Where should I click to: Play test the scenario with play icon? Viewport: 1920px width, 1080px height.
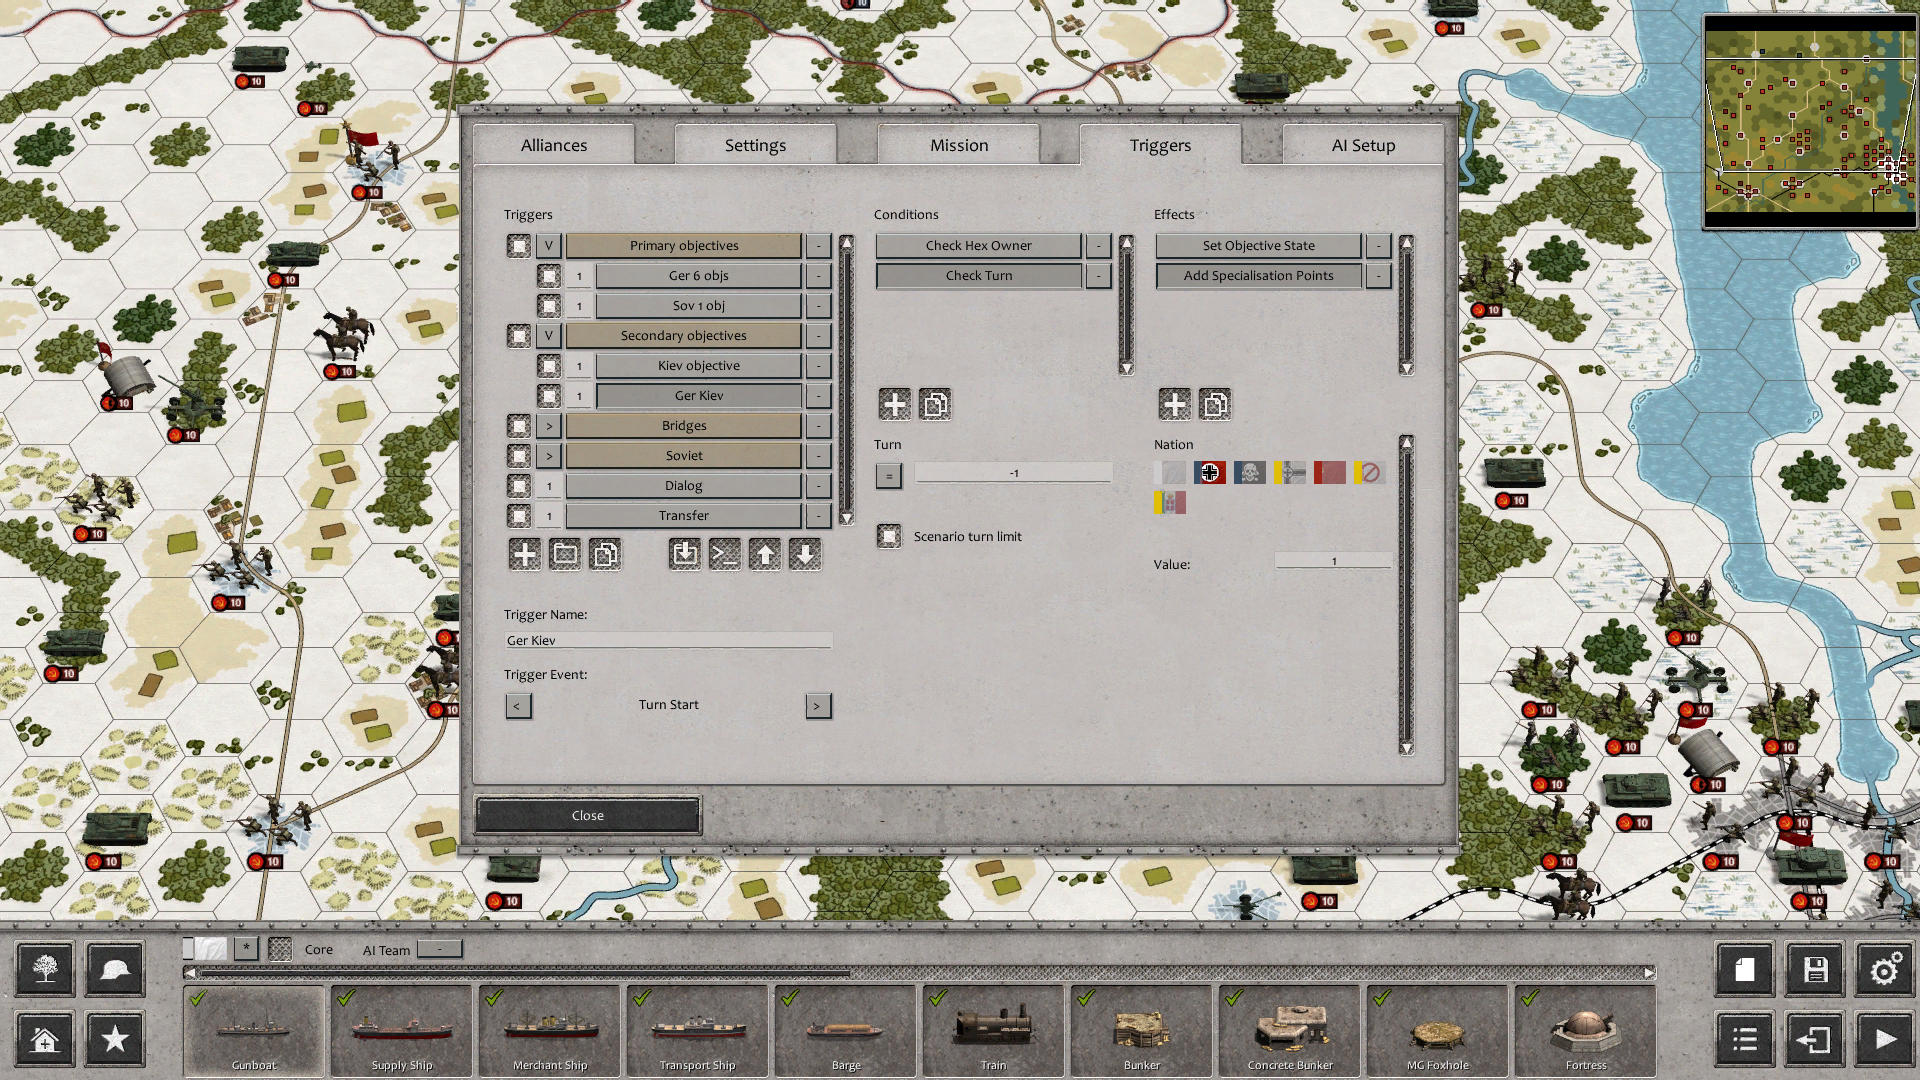[x=1885, y=1039]
